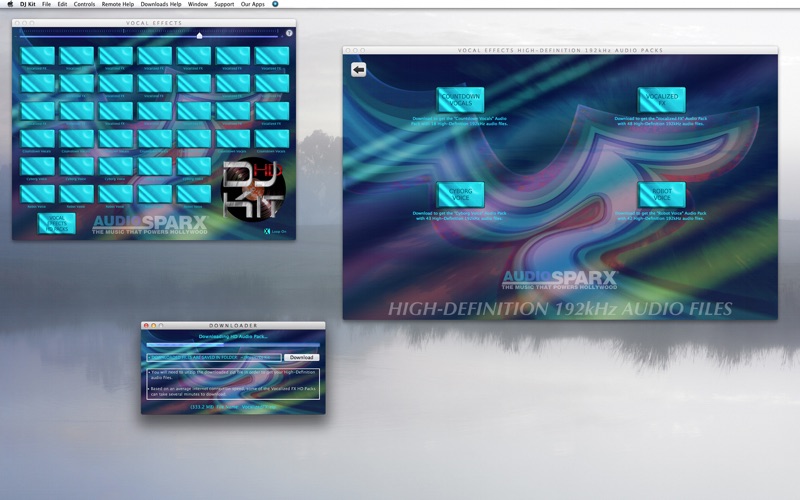Click the 'Downloading HD Audio Pack...' status text

[x=233, y=336]
